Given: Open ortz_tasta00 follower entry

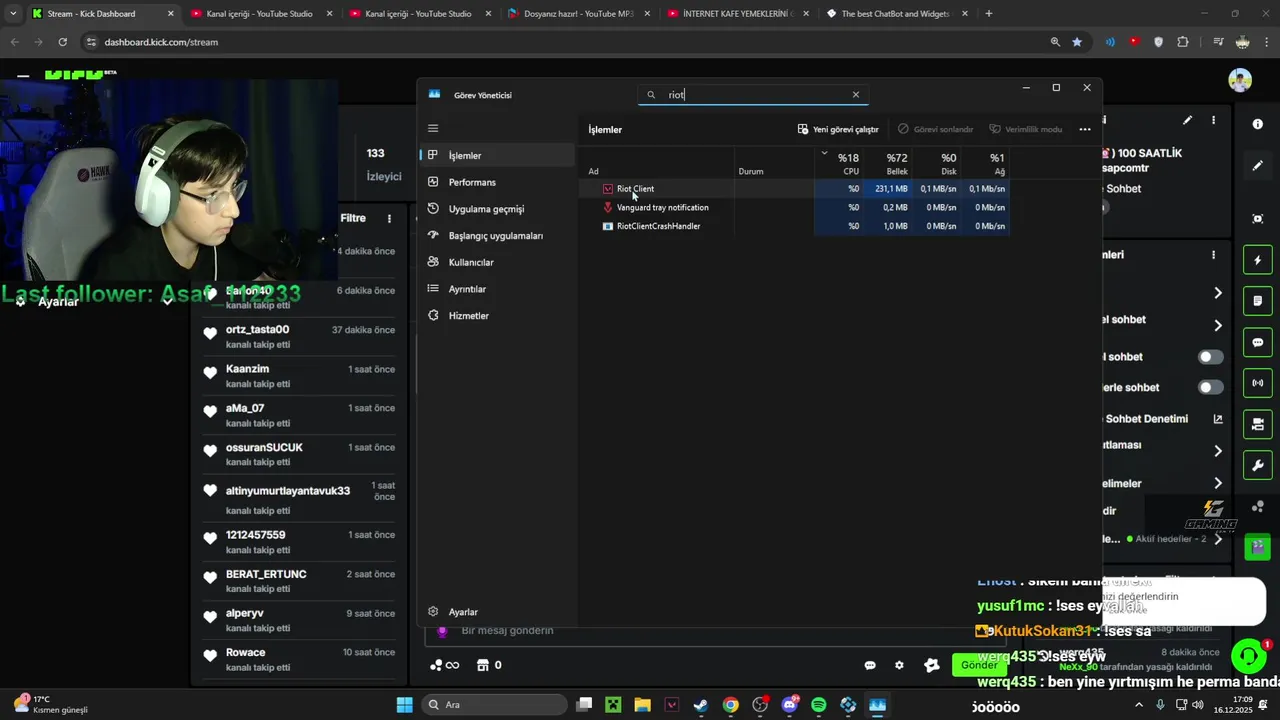Looking at the screenshot, I should (298, 337).
